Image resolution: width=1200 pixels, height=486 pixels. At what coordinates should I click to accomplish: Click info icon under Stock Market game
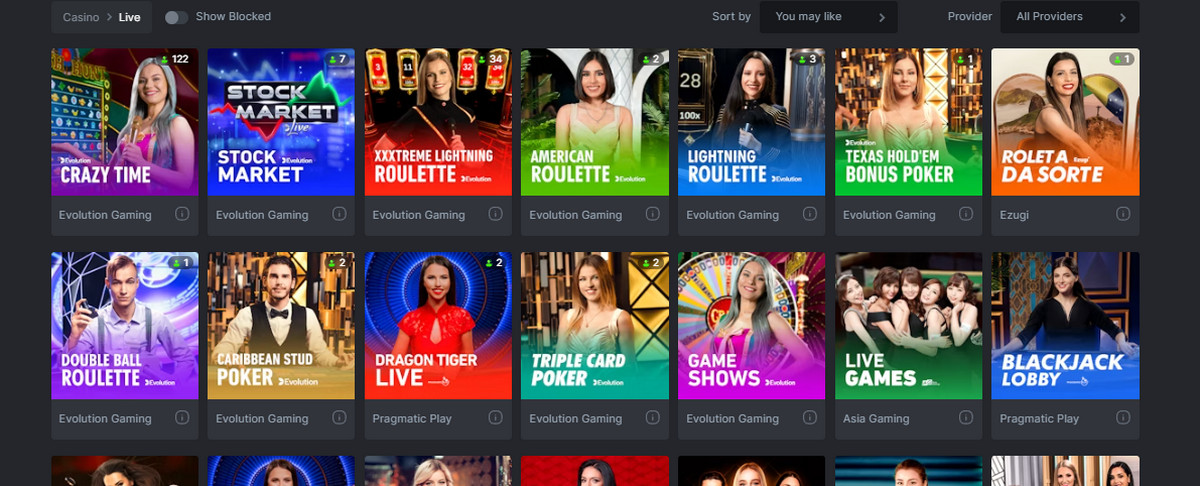[x=339, y=214]
